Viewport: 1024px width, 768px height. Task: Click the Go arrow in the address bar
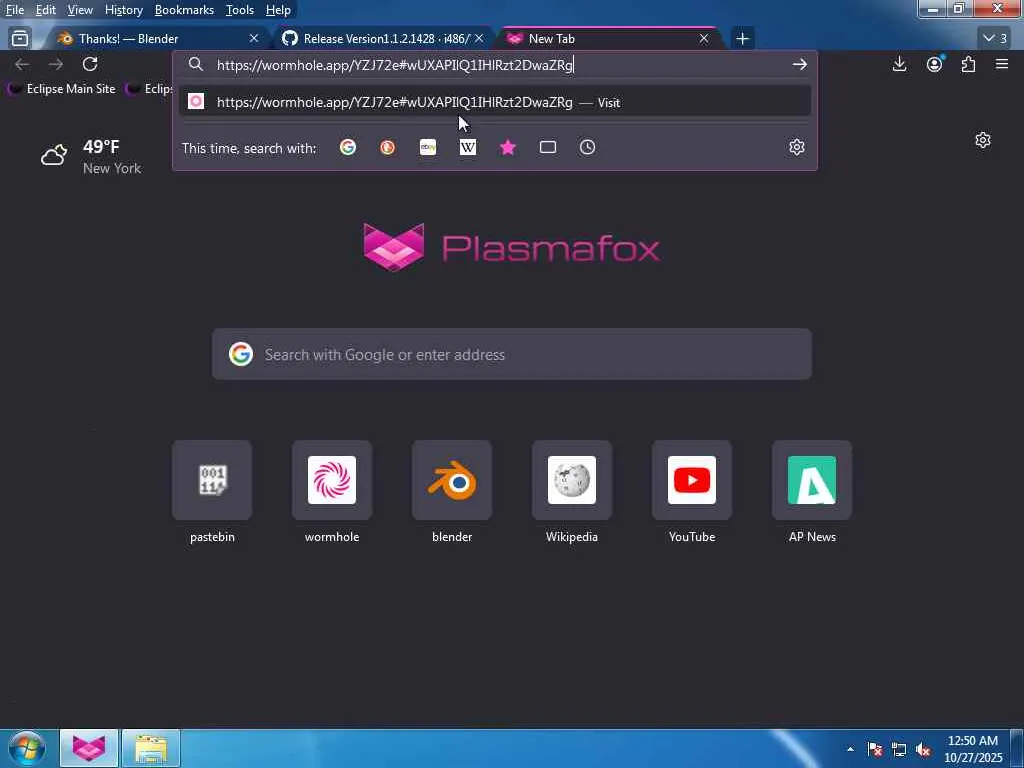[x=799, y=64]
